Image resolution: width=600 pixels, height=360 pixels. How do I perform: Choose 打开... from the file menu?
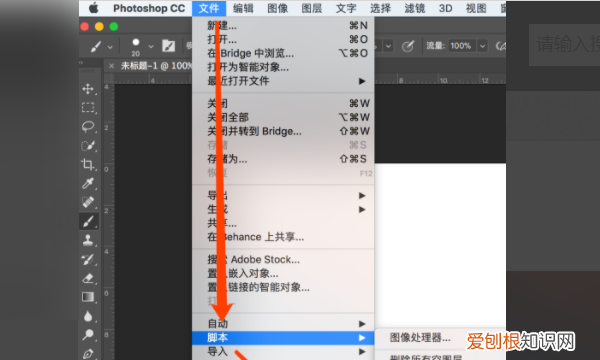[x=283, y=39]
